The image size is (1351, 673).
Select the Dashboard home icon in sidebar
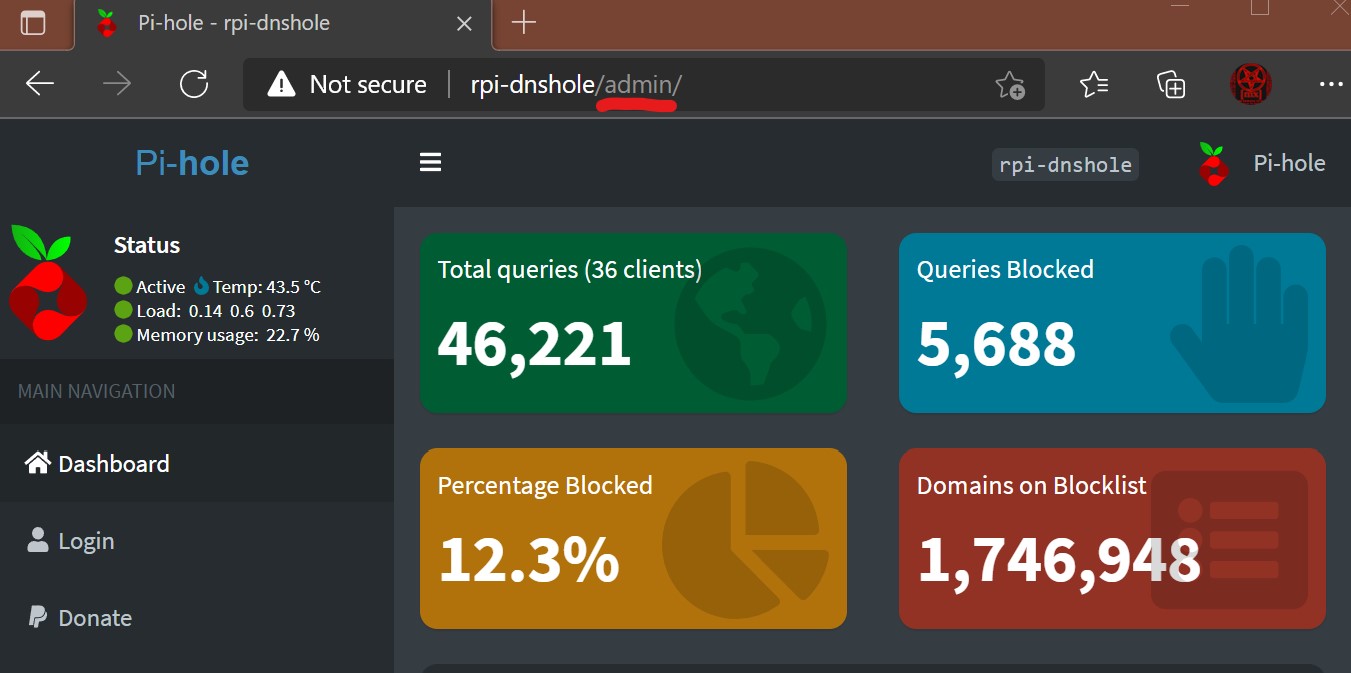coord(37,462)
